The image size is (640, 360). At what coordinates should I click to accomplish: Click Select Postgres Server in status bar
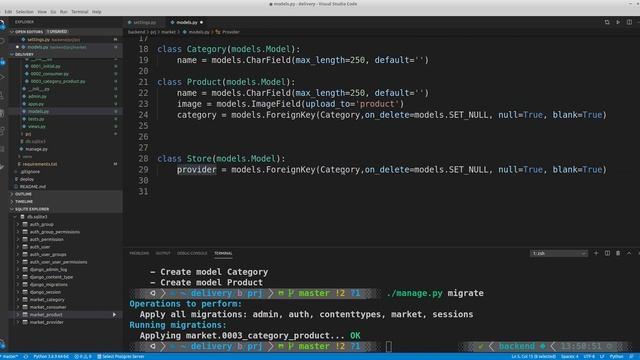pos(120,357)
